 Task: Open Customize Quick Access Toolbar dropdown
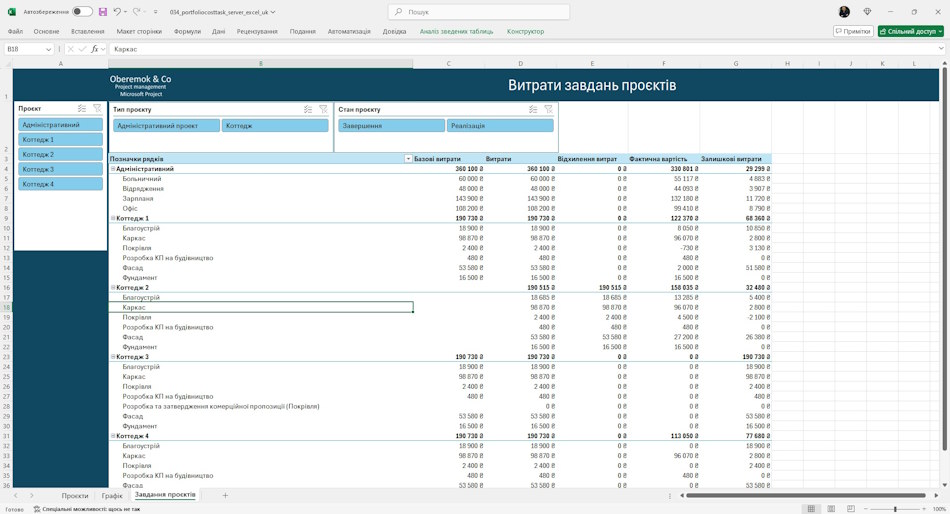tap(156, 12)
